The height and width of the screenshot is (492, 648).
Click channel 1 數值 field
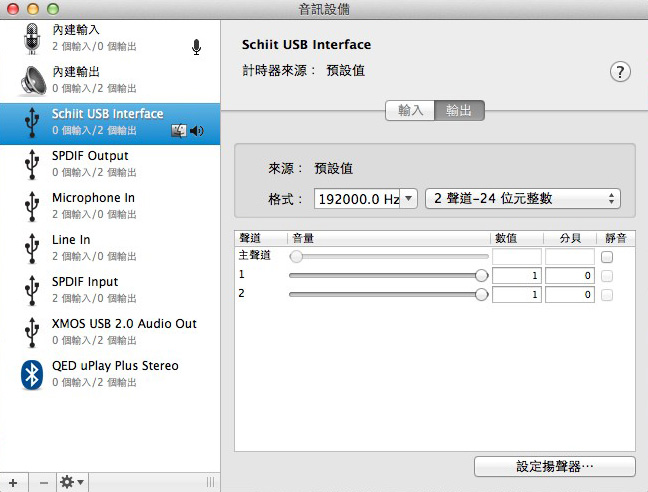pos(517,276)
